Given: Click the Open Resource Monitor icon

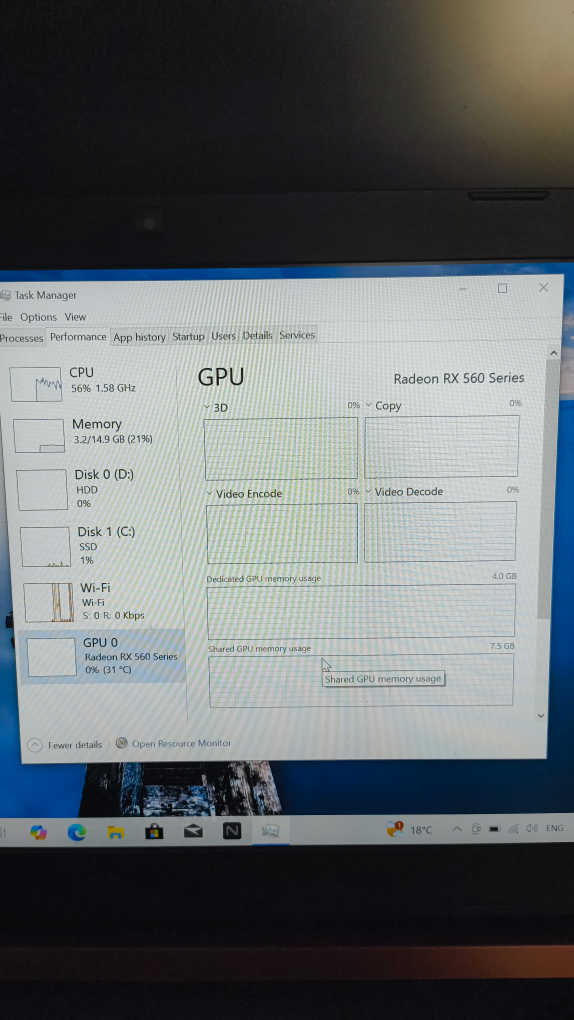Looking at the screenshot, I should click(x=122, y=743).
